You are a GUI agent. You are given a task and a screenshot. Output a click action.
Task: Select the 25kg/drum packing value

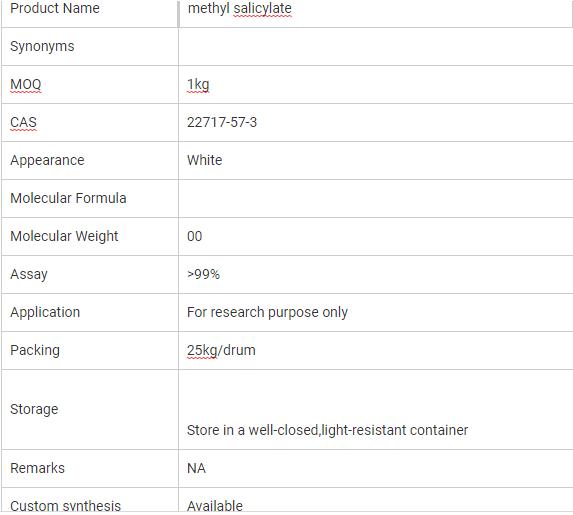click(221, 350)
